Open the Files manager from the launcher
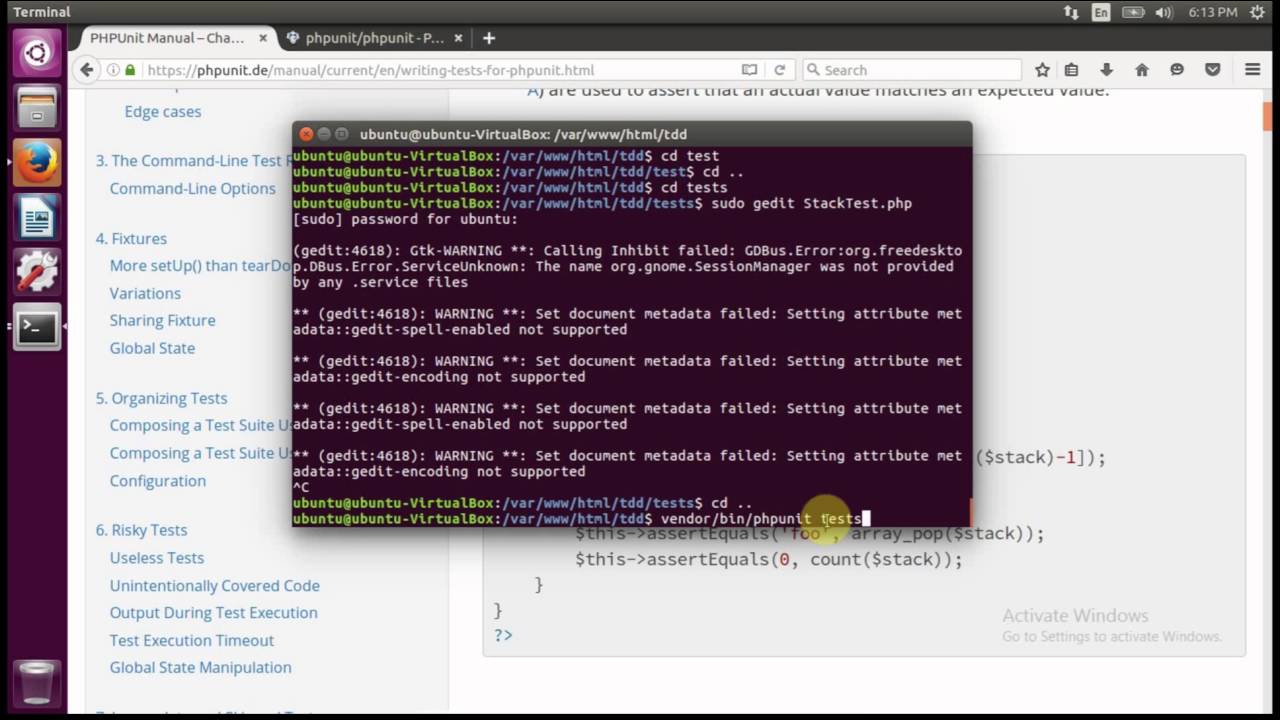The image size is (1280, 720). (x=37, y=107)
